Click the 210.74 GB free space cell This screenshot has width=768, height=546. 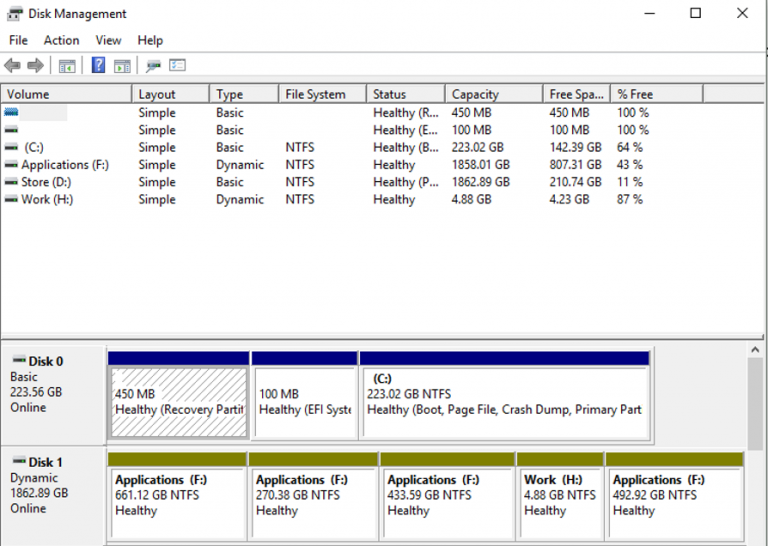(x=575, y=182)
